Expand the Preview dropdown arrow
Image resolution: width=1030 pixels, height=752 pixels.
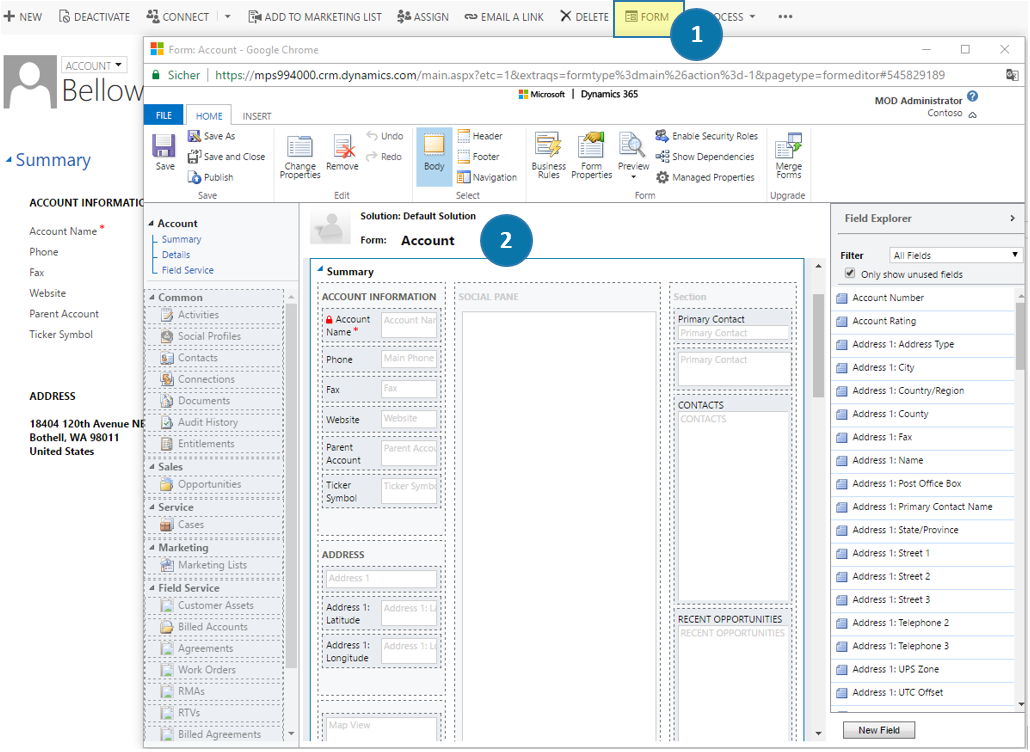click(x=633, y=178)
